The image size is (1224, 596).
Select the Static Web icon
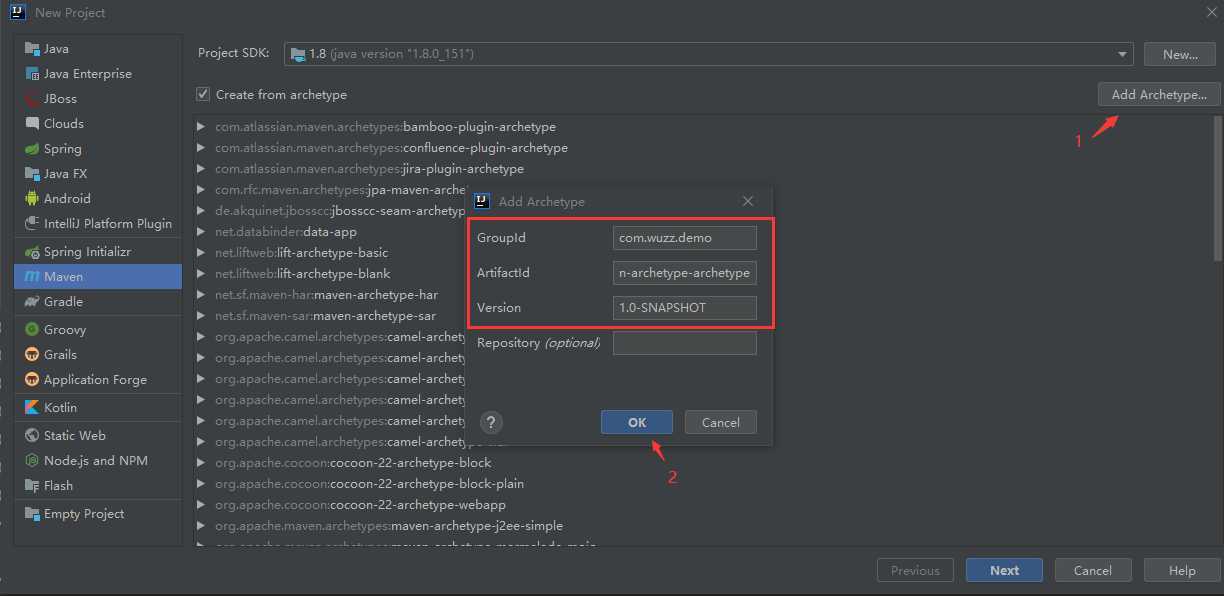point(32,436)
